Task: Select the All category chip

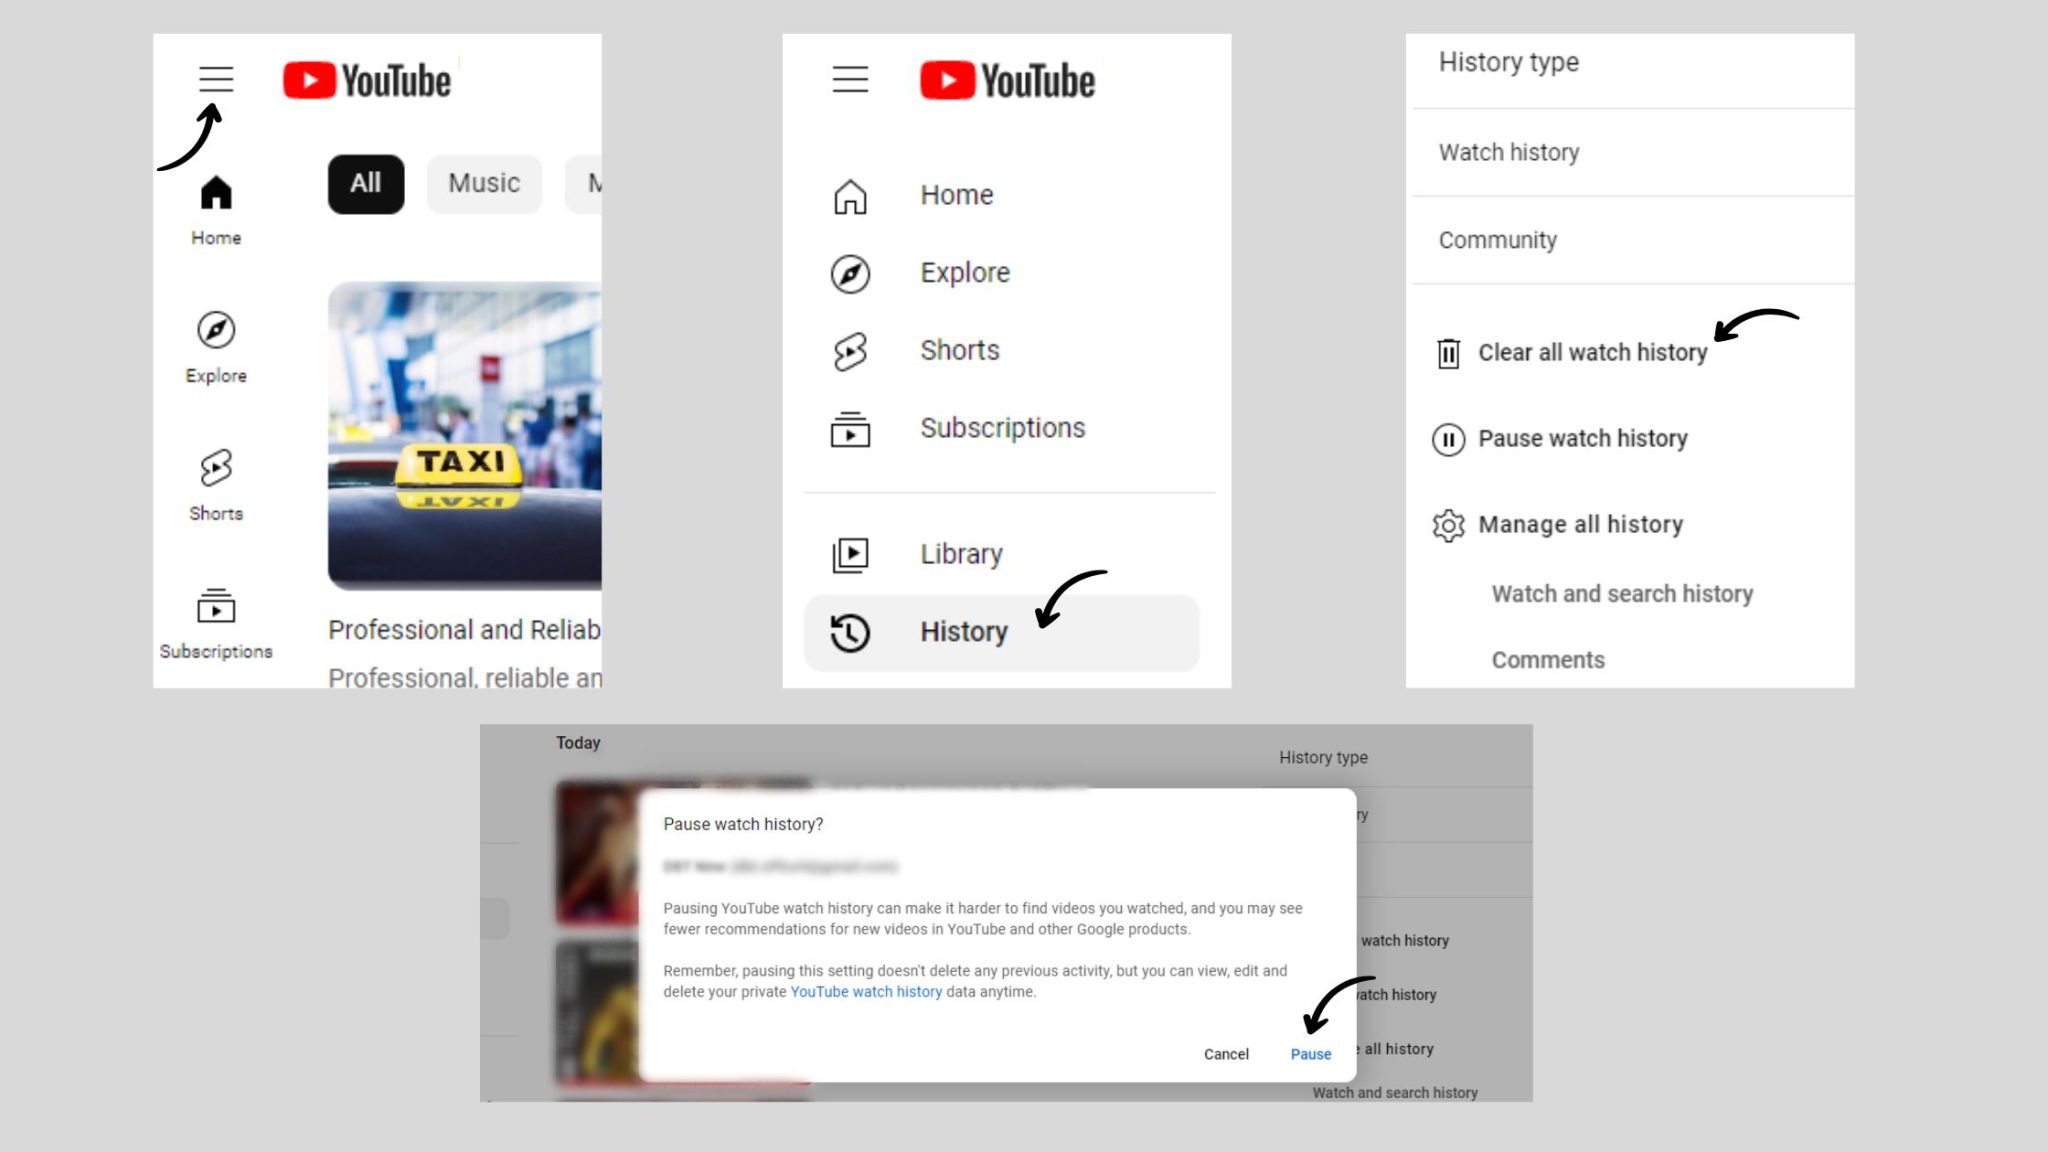Action: pos(365,183)
